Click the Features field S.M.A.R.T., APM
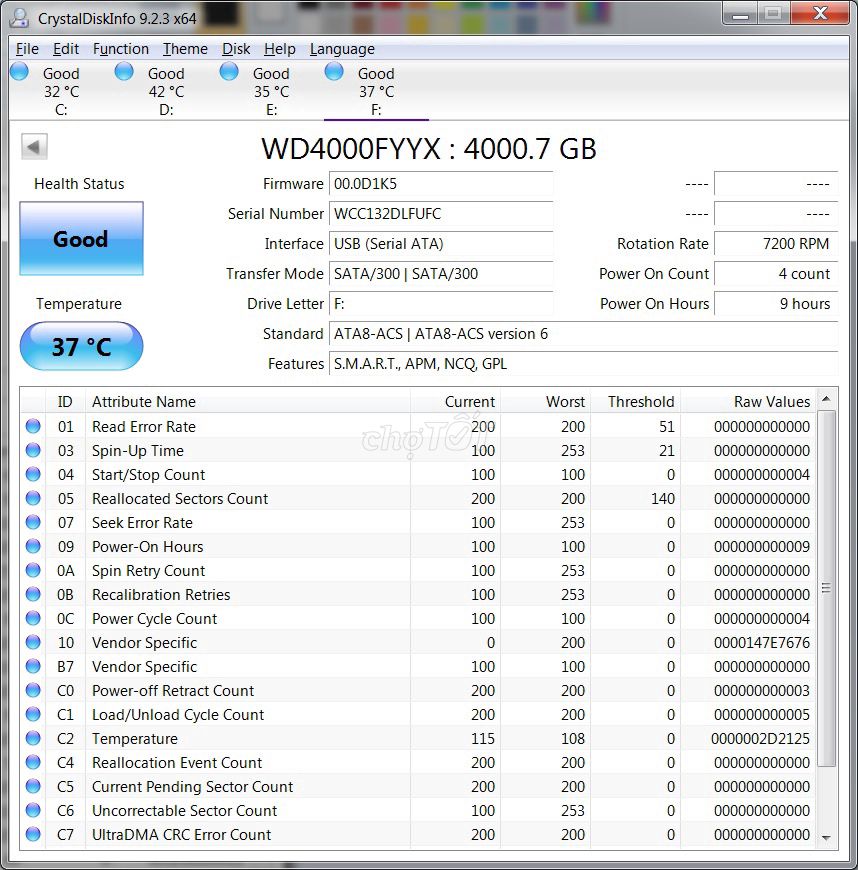Viewport: 858px width, 870px height. 583,363
